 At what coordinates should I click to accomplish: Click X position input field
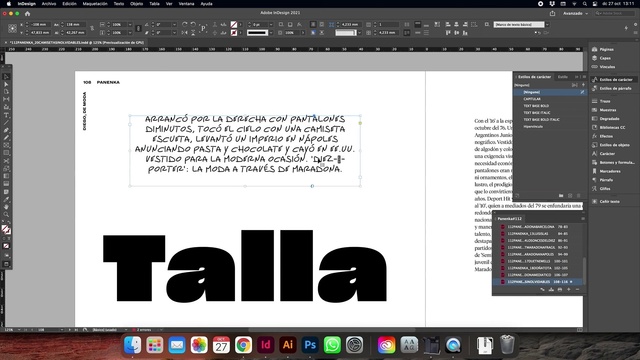click(40, 24)
